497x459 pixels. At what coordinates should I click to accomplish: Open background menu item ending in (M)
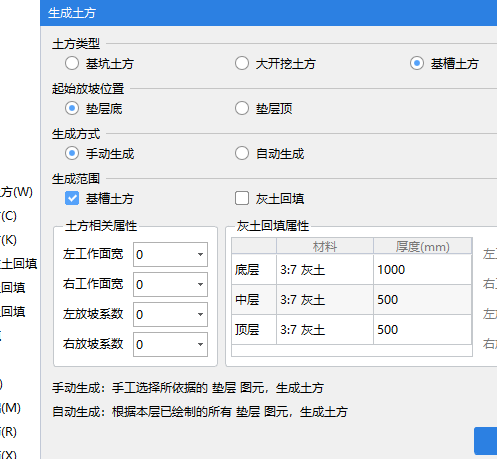click(10, 408)
